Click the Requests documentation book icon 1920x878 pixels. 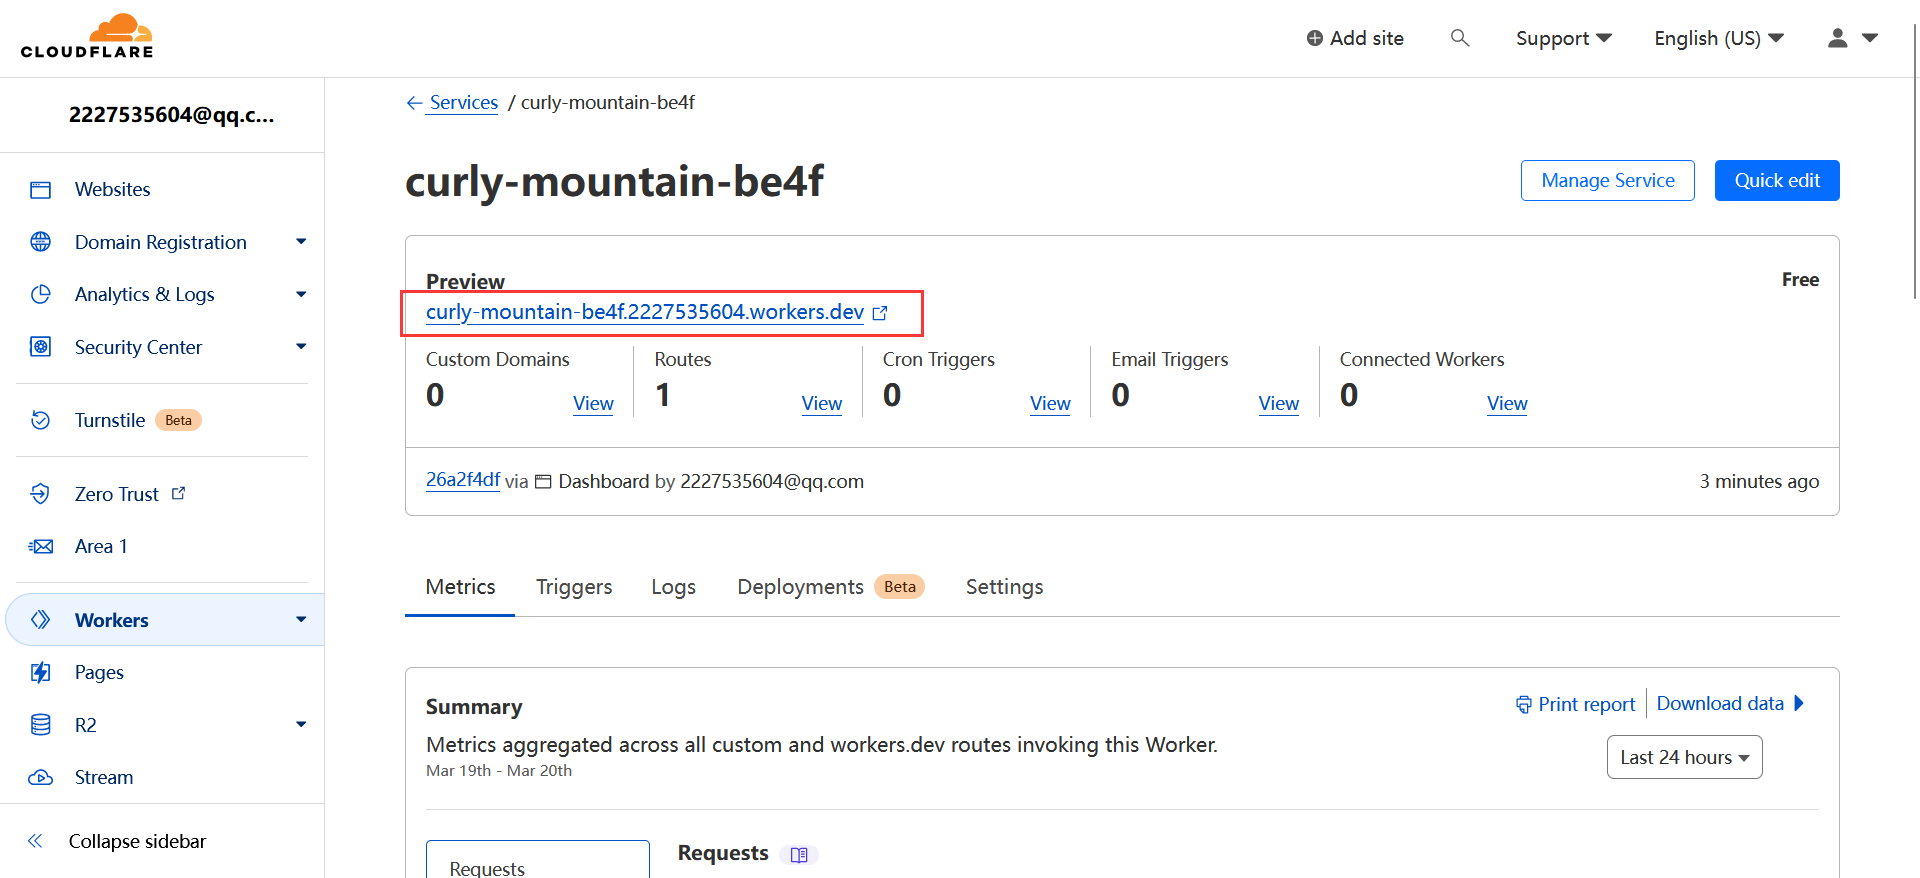pyautogui.click(x=799, y=855)
